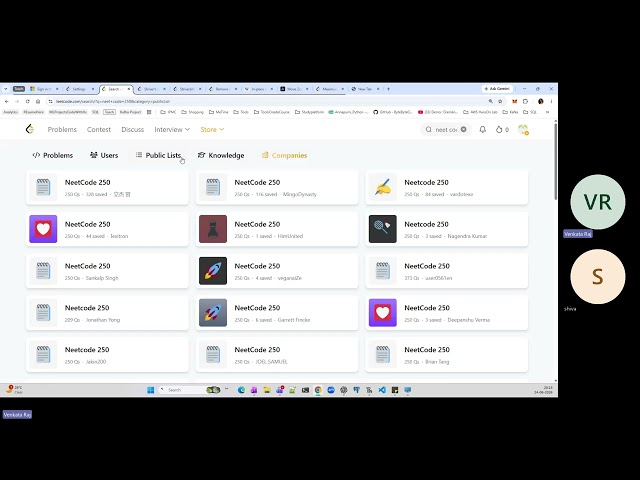Open the Windows Start menu

click(x=150, y=390)
